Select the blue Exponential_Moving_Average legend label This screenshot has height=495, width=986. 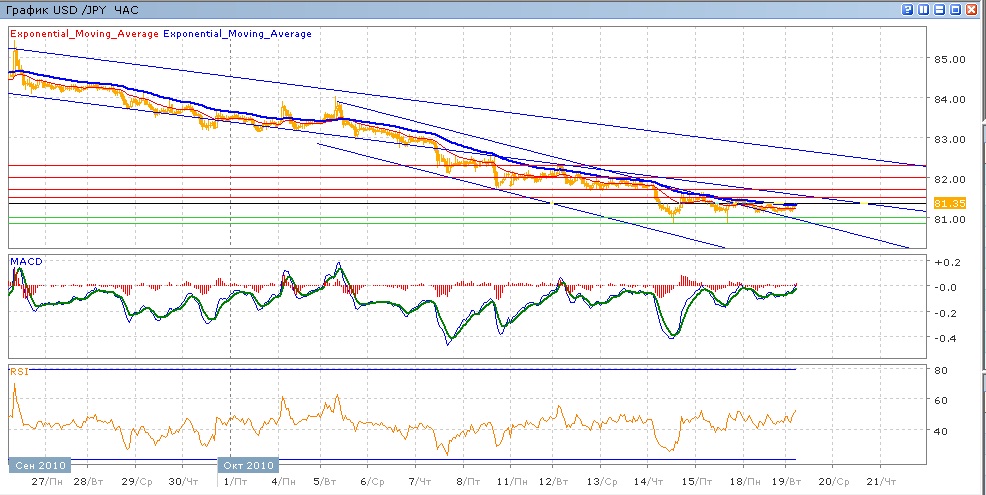click(x=238, y=34)
